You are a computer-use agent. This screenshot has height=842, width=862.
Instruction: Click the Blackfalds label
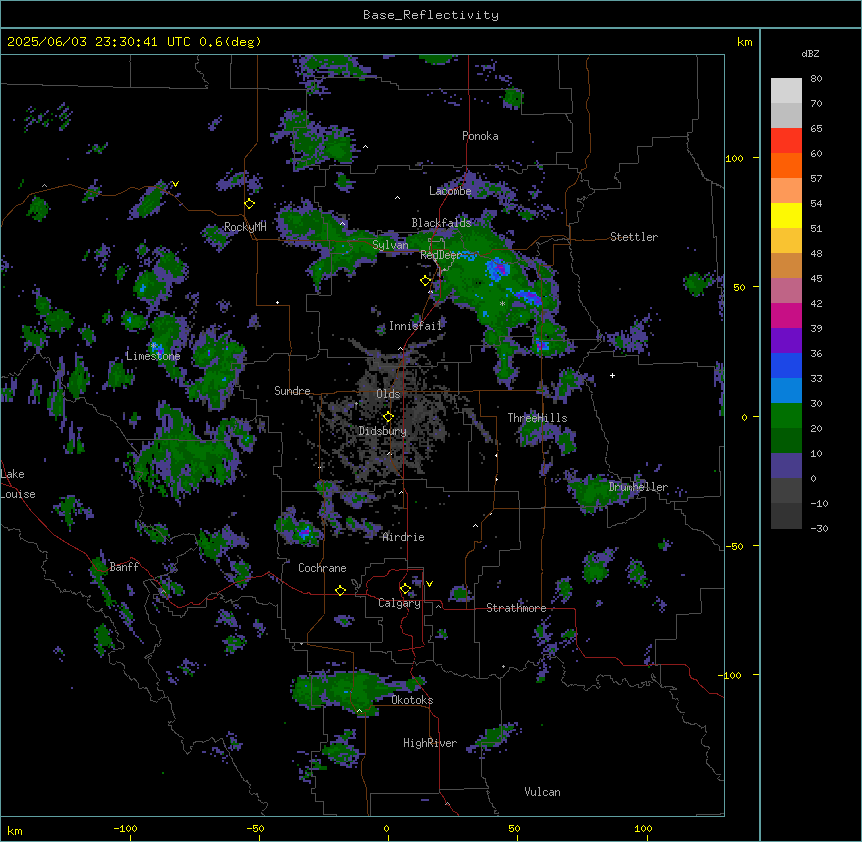[441, 223]
